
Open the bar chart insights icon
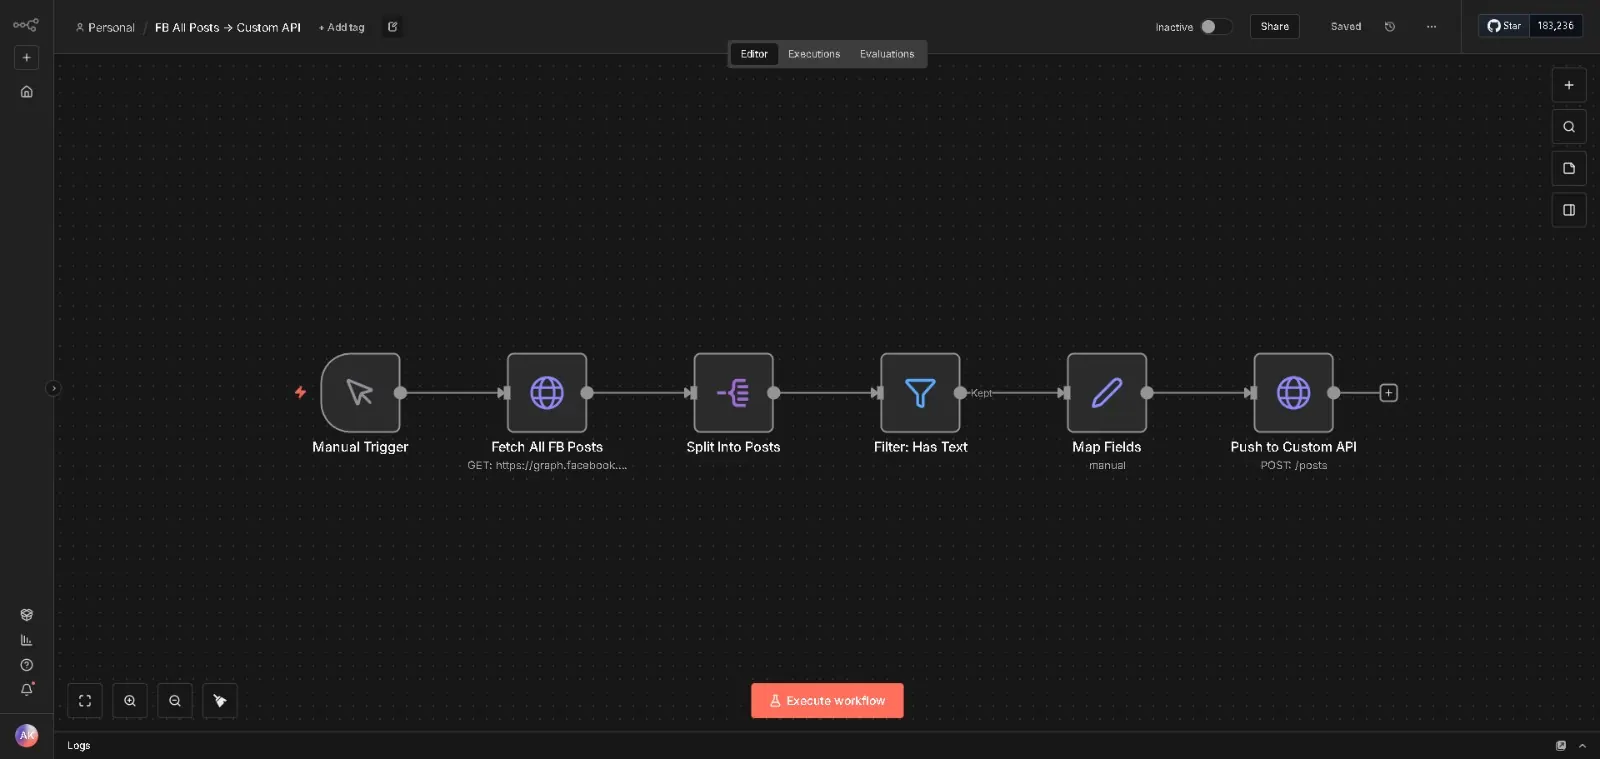point(27,640)
